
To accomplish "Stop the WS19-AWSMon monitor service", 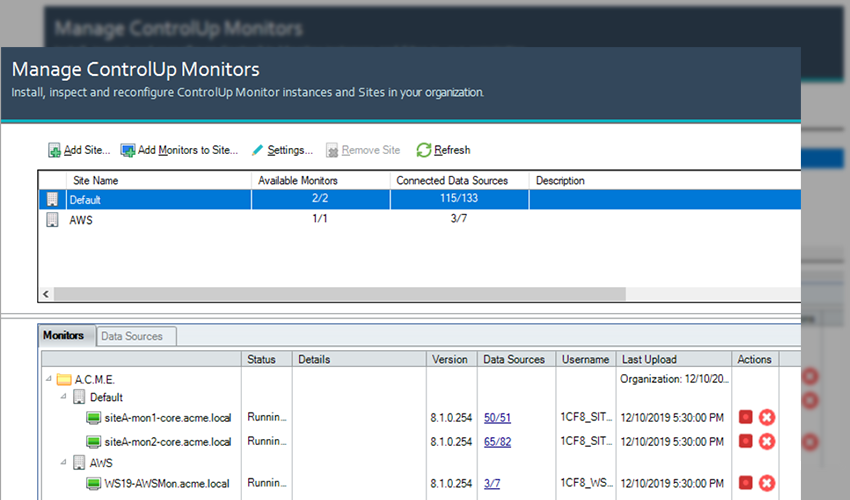I will pyautogui.click(x=746, y=482).
